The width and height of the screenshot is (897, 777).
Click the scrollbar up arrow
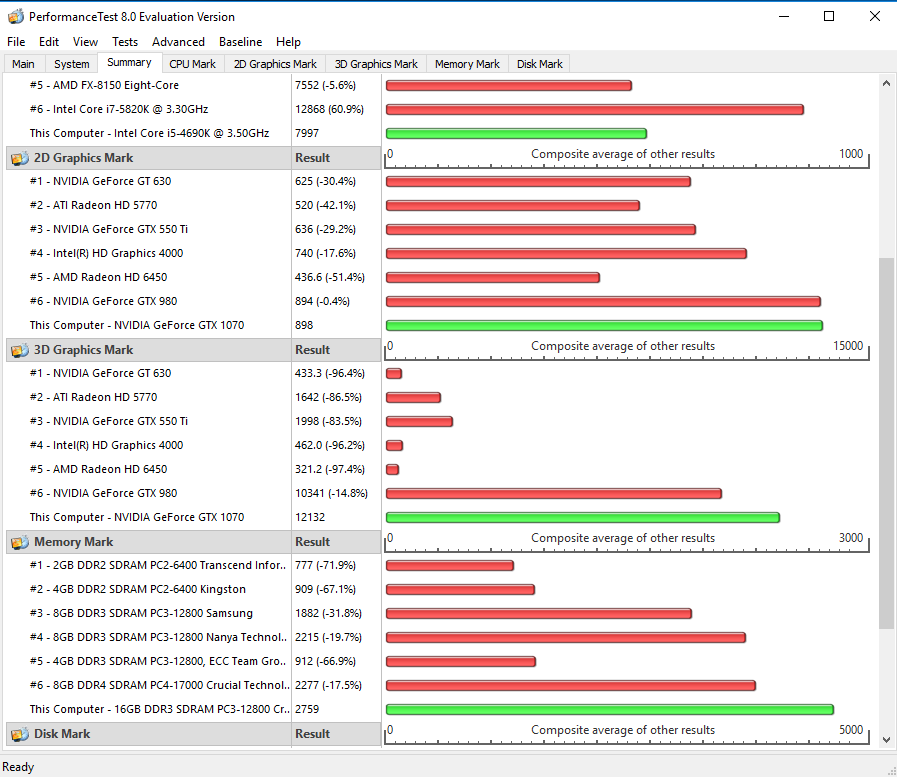(x=886, y=84)
